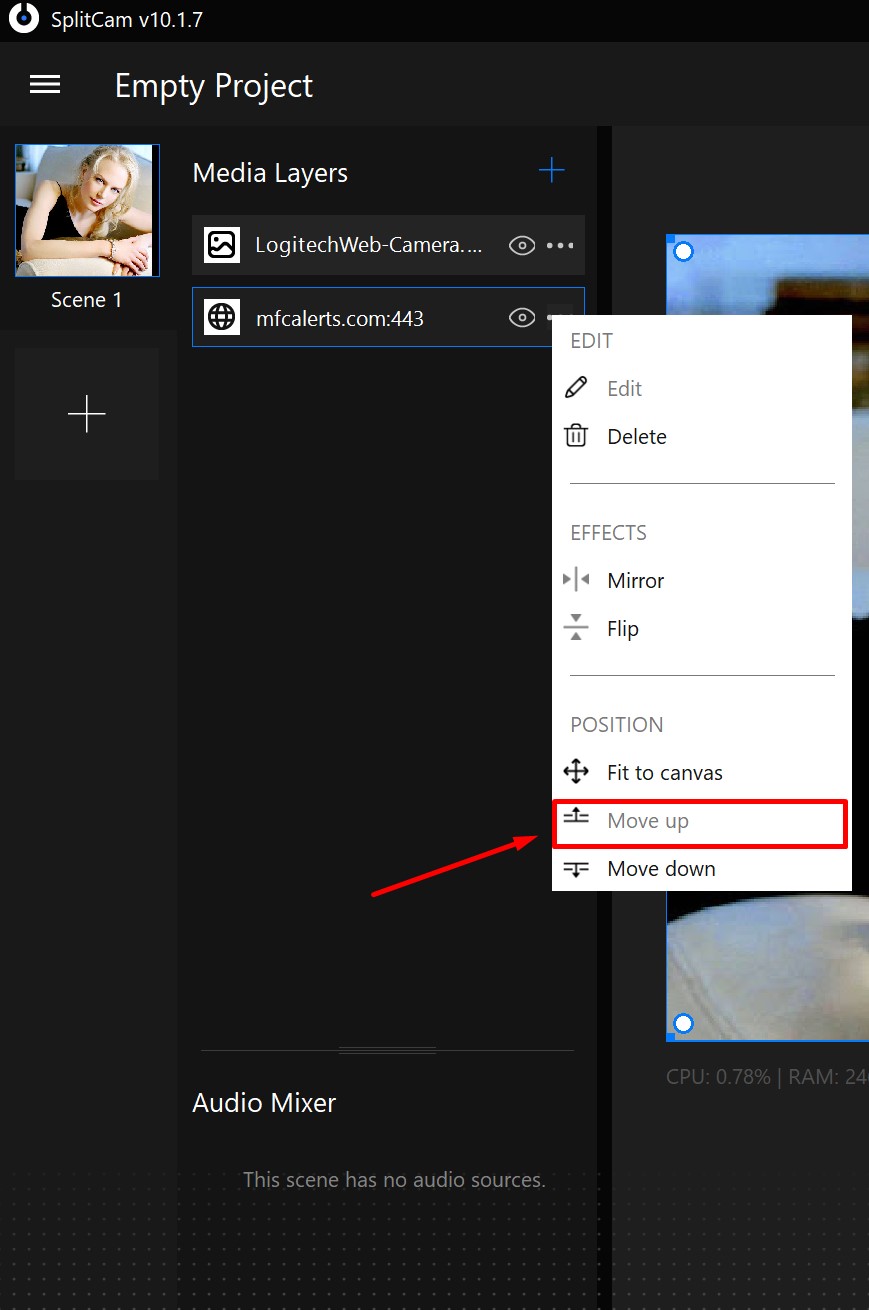
Task: Click the Delete trash icon
Action: point(576,435)
